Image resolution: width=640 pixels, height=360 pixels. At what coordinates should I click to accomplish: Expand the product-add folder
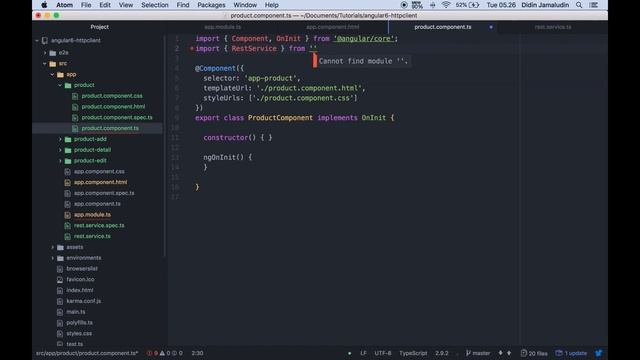click(60, 139)
